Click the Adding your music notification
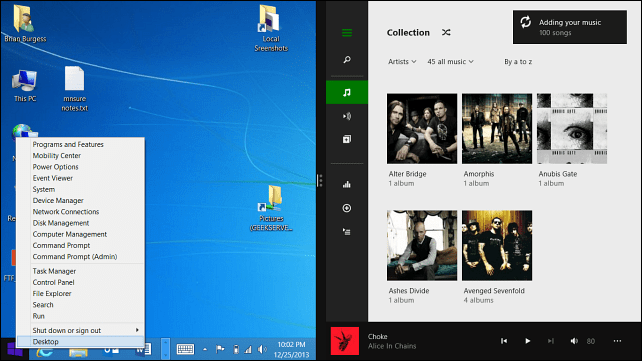Screen dimensions: 642x361 point(570,27)
